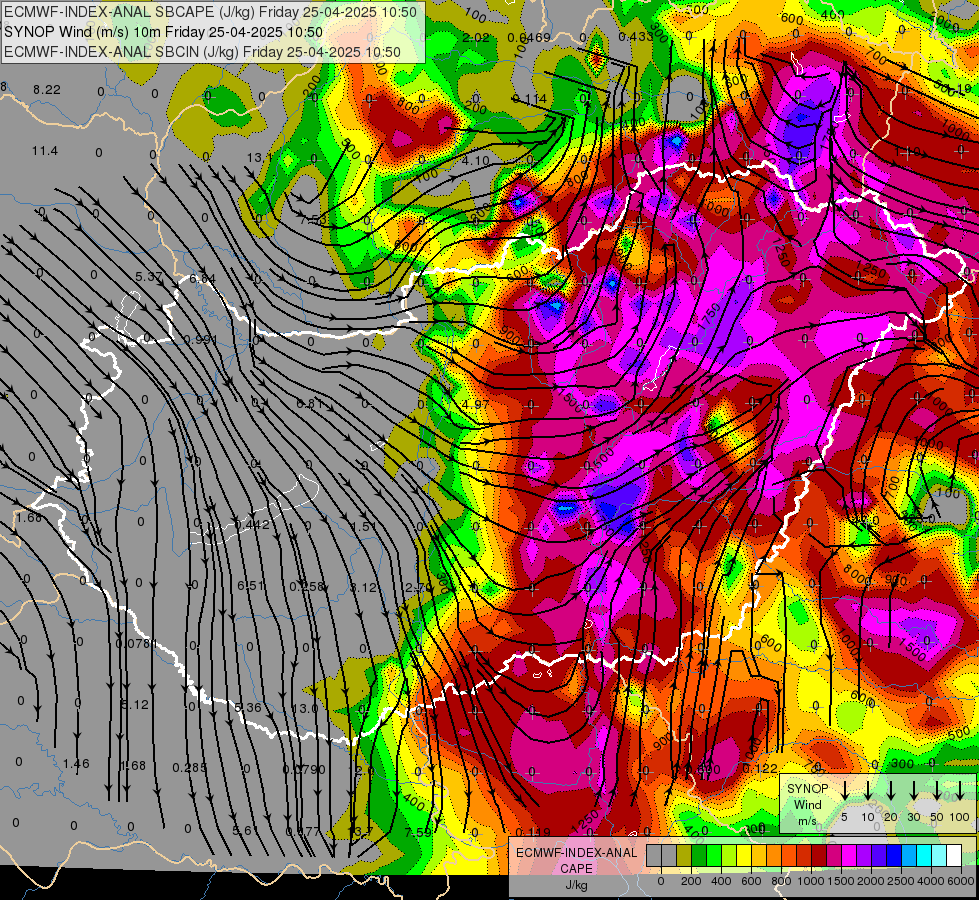Click the station value 3.12
Image resolution: width=979 pixels, height=900 pixels.
pyautogui.click(x=363, y=588)
